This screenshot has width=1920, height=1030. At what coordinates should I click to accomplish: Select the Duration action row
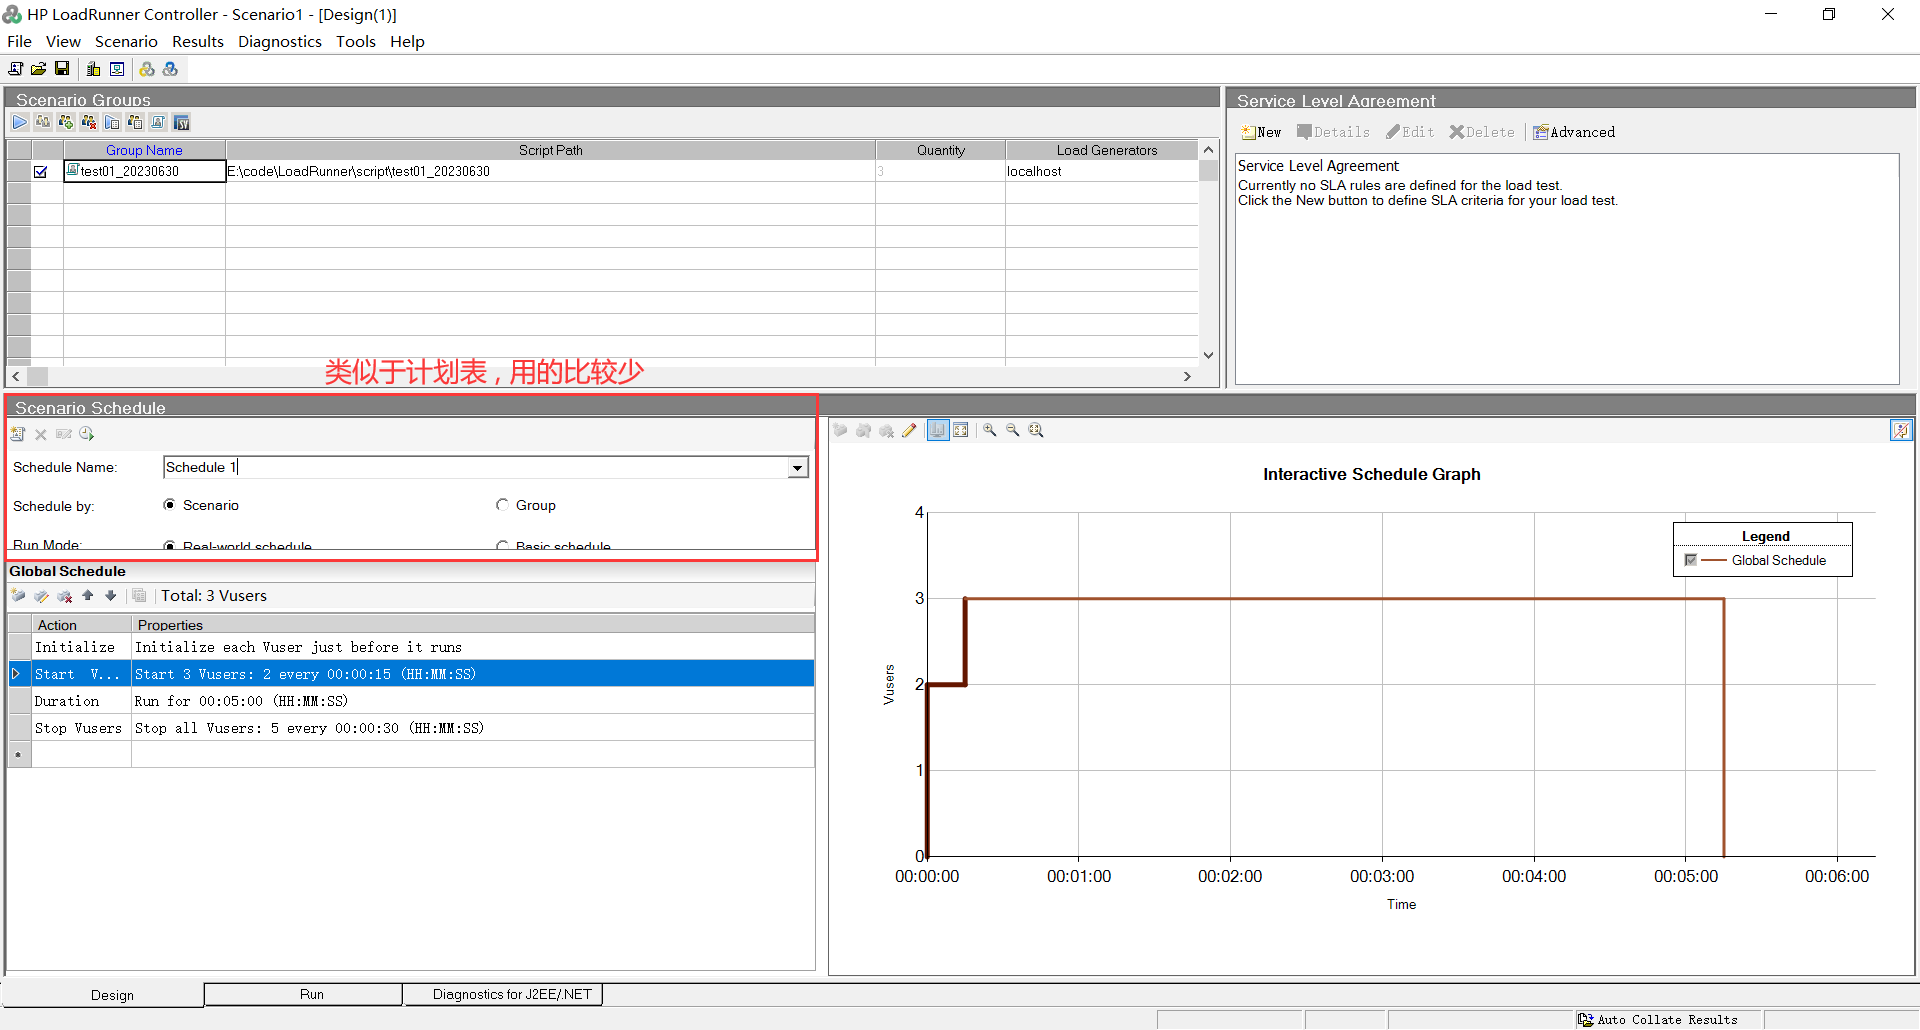click(411, 701)
